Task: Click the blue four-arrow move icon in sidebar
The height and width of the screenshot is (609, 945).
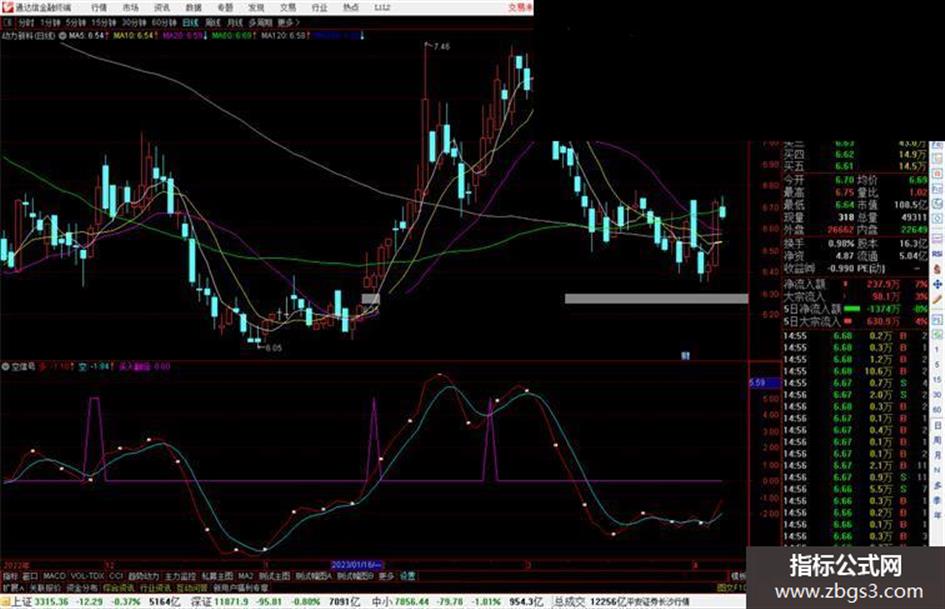Action: [937, 283]
